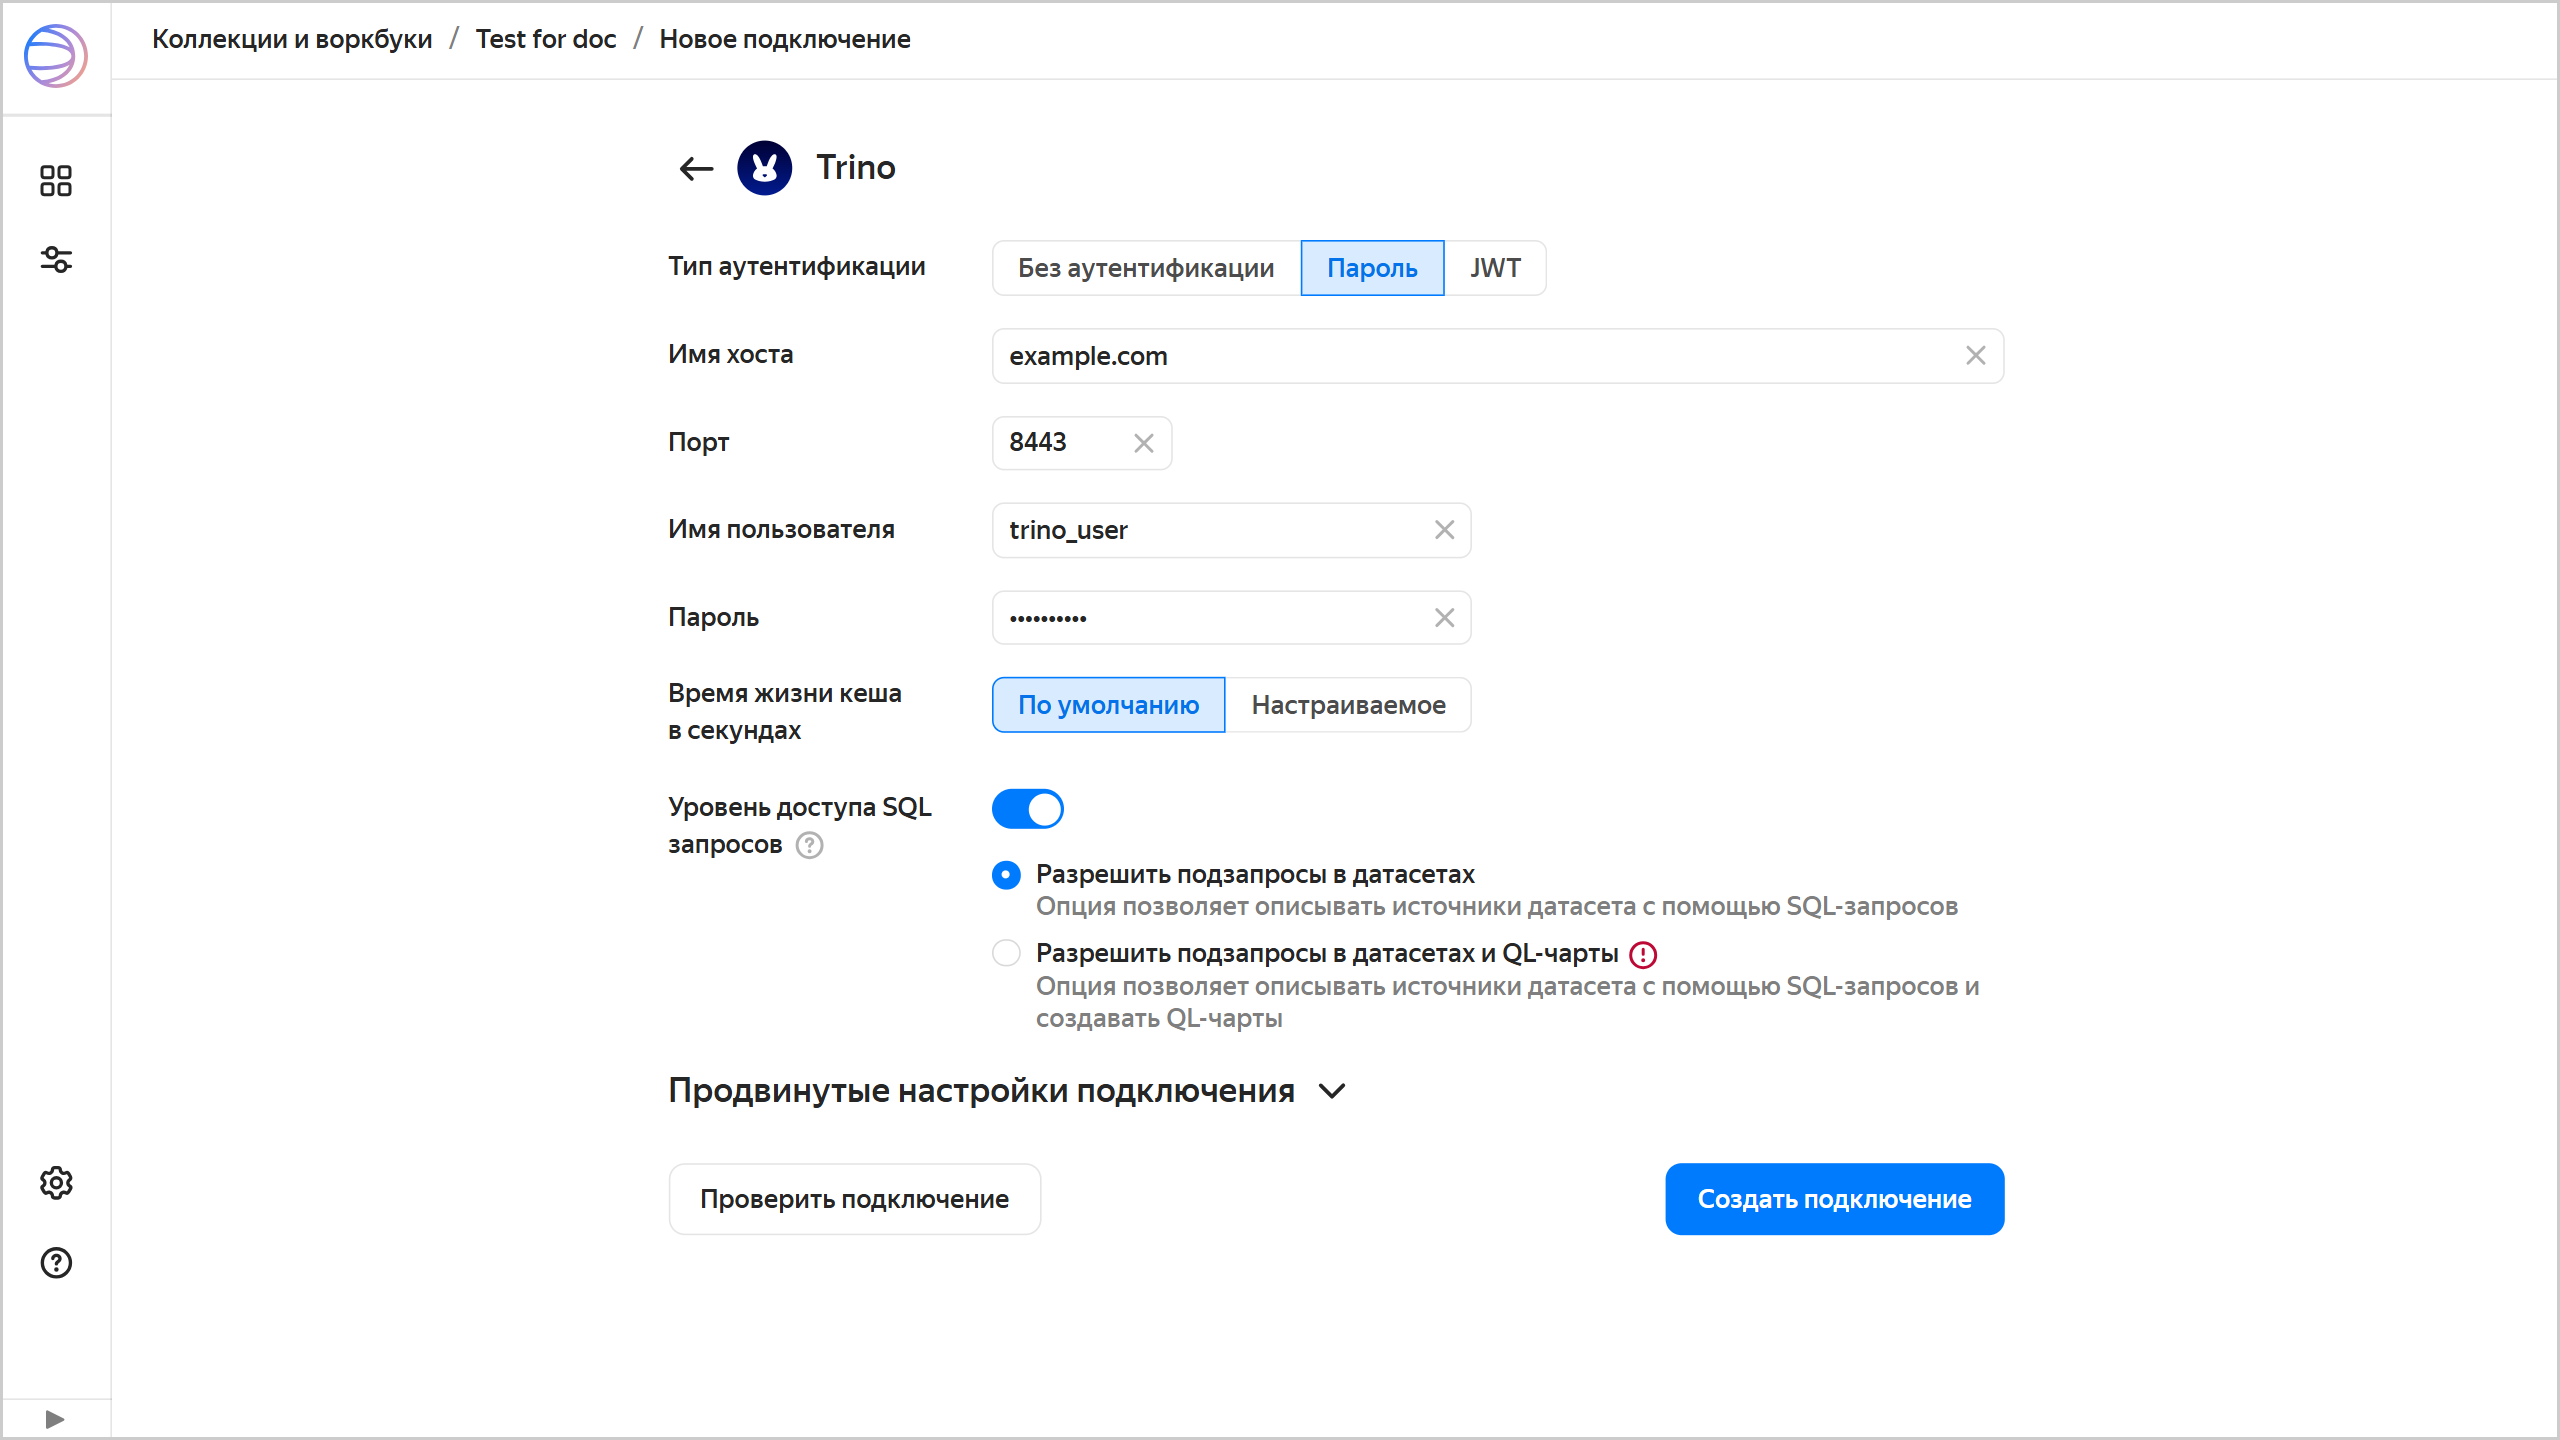
Task: Open the help question mark in sidebar
Action: 56,1263
